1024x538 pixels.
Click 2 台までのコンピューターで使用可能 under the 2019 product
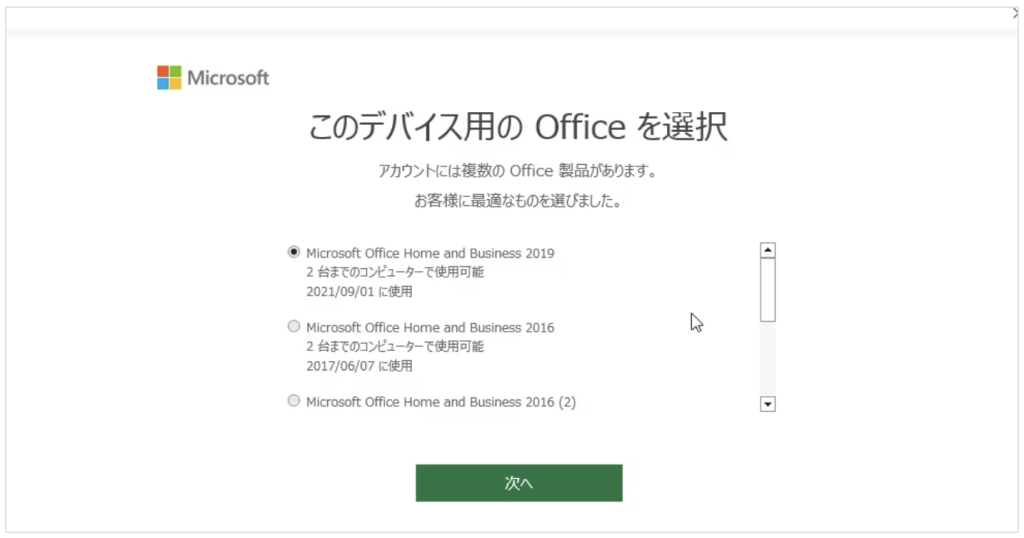point(395,272)
